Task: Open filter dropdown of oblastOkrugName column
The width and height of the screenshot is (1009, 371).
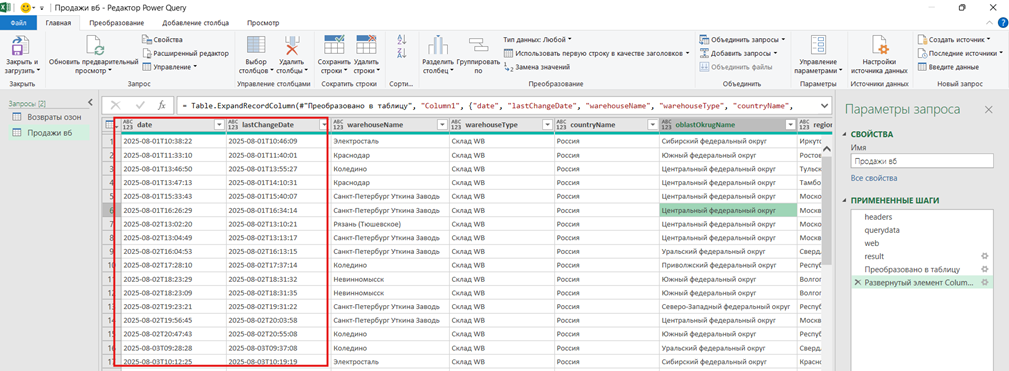Action: (790, 125)
